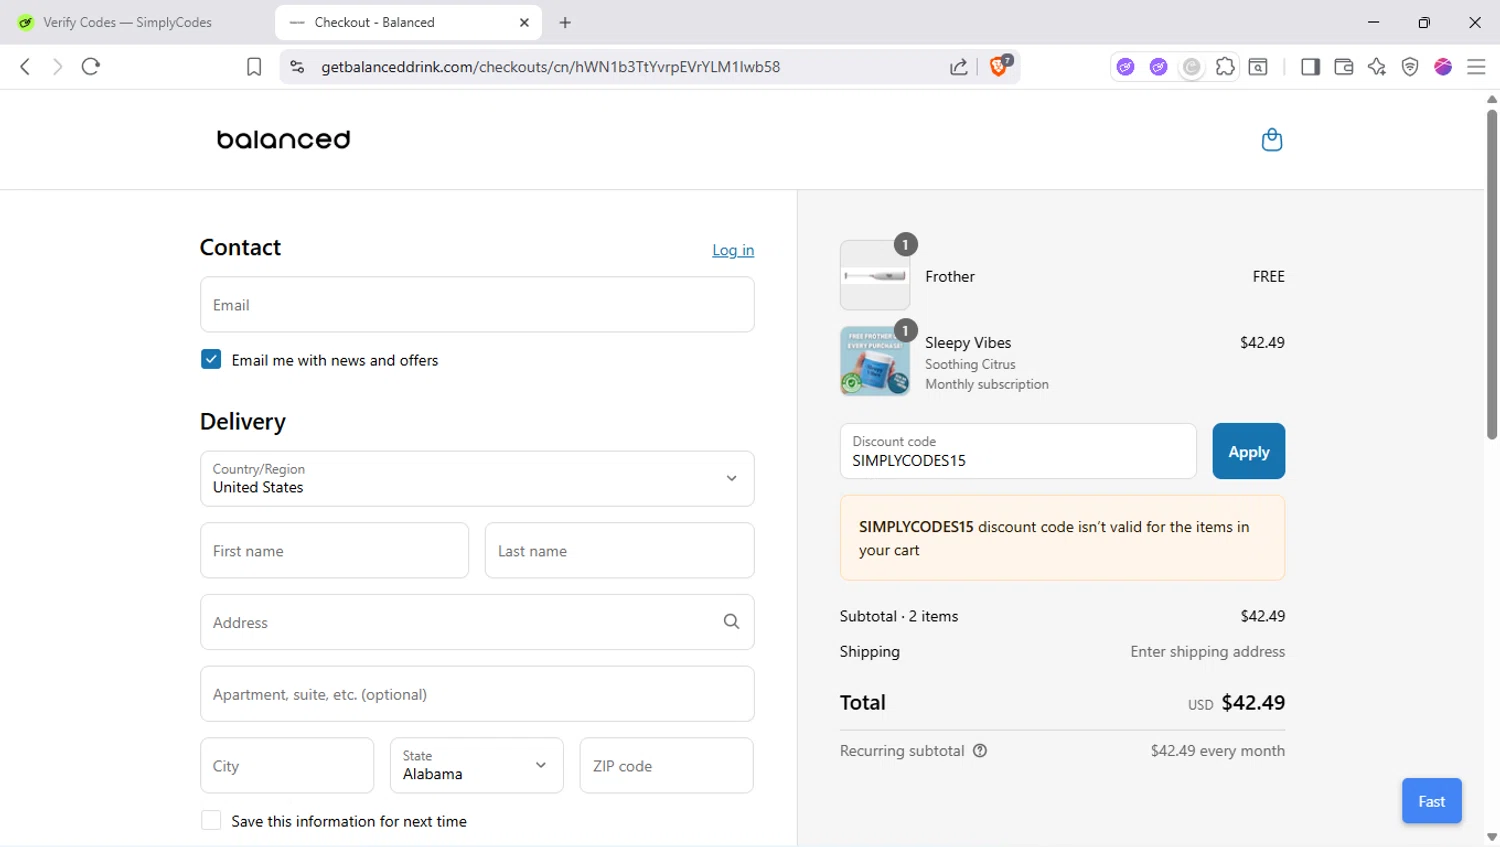Open a new browser tab

point(565,22)
